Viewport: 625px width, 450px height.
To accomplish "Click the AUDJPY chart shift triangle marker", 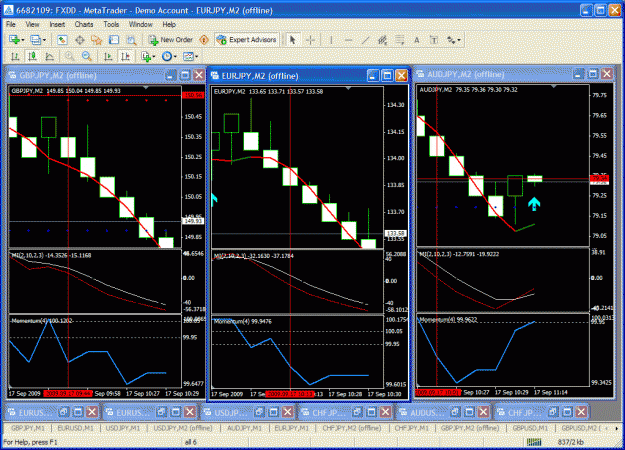I will click(554, 86).
